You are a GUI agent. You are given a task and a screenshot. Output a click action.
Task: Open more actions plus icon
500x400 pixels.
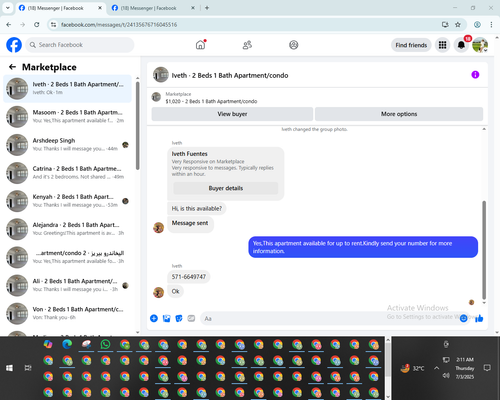(154, 318)
